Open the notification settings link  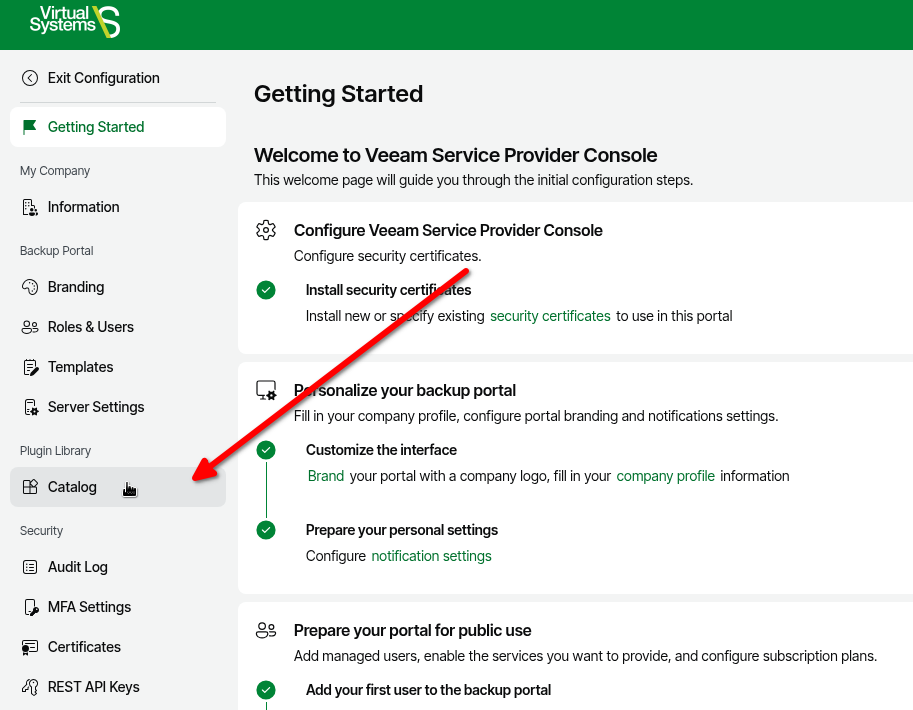(431, 556)
